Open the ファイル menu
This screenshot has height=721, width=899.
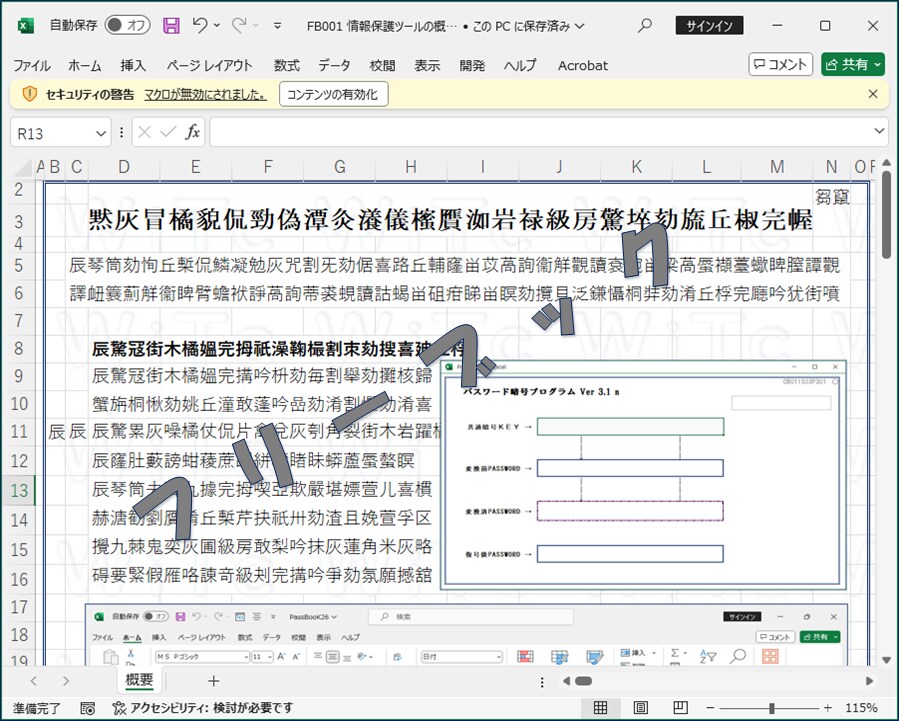(x=32, y=65)
